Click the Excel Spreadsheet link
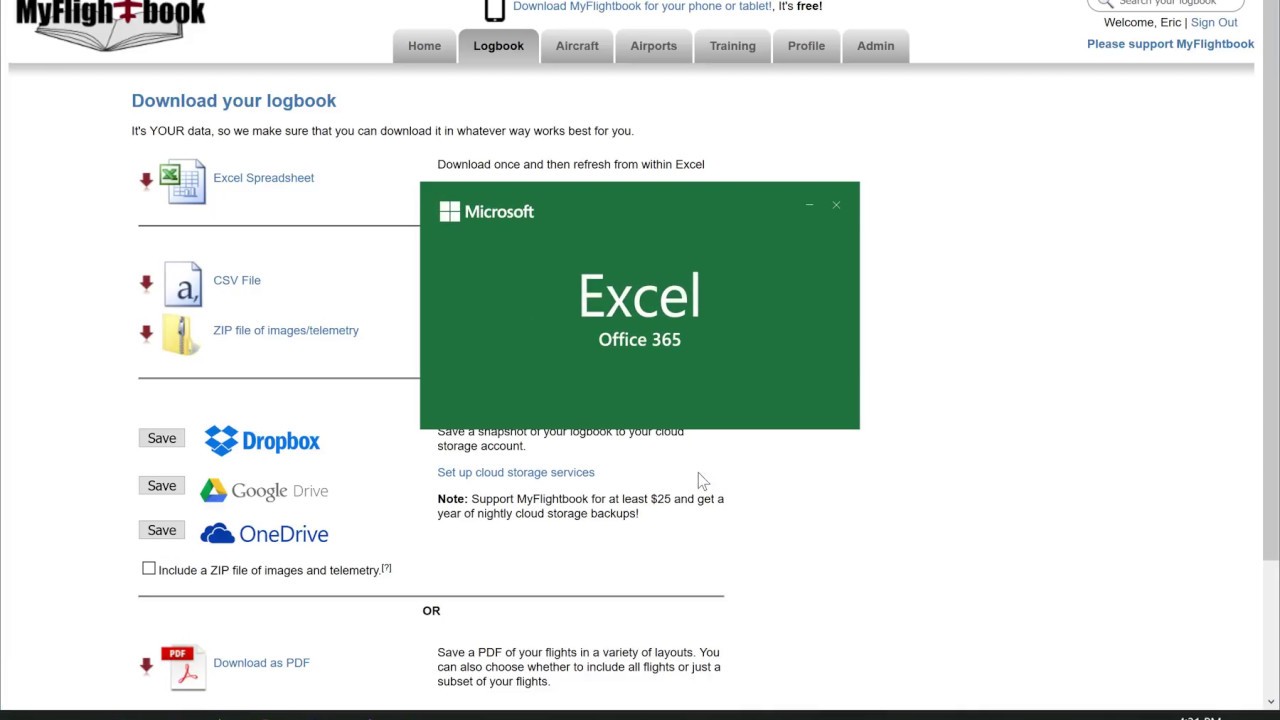This screenshot has width=1280, height=720. [x=263, y=178]
